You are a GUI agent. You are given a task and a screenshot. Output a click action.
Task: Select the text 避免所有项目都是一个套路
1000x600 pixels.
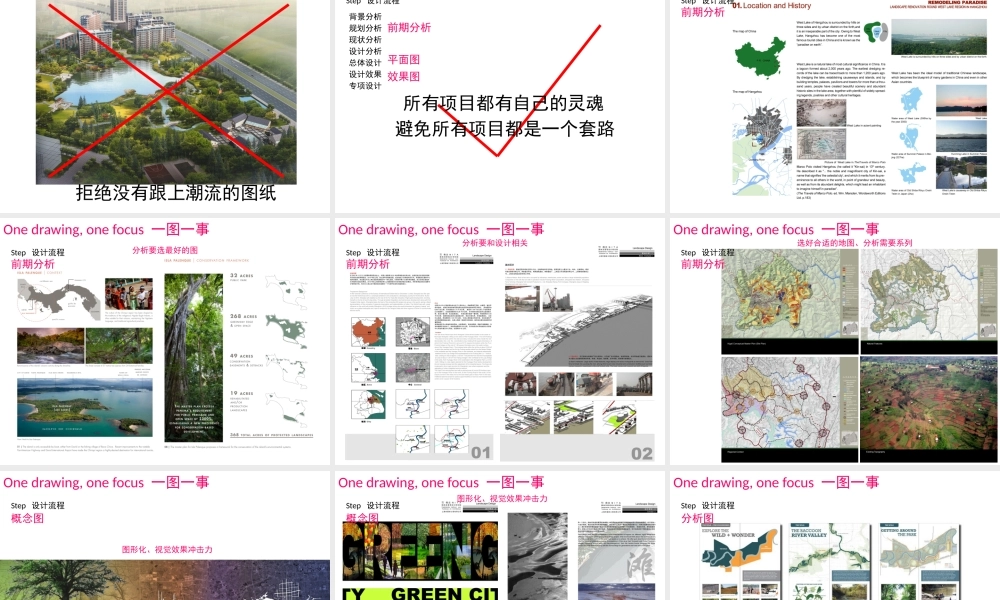pyautogui.click(x=504, y=129)
